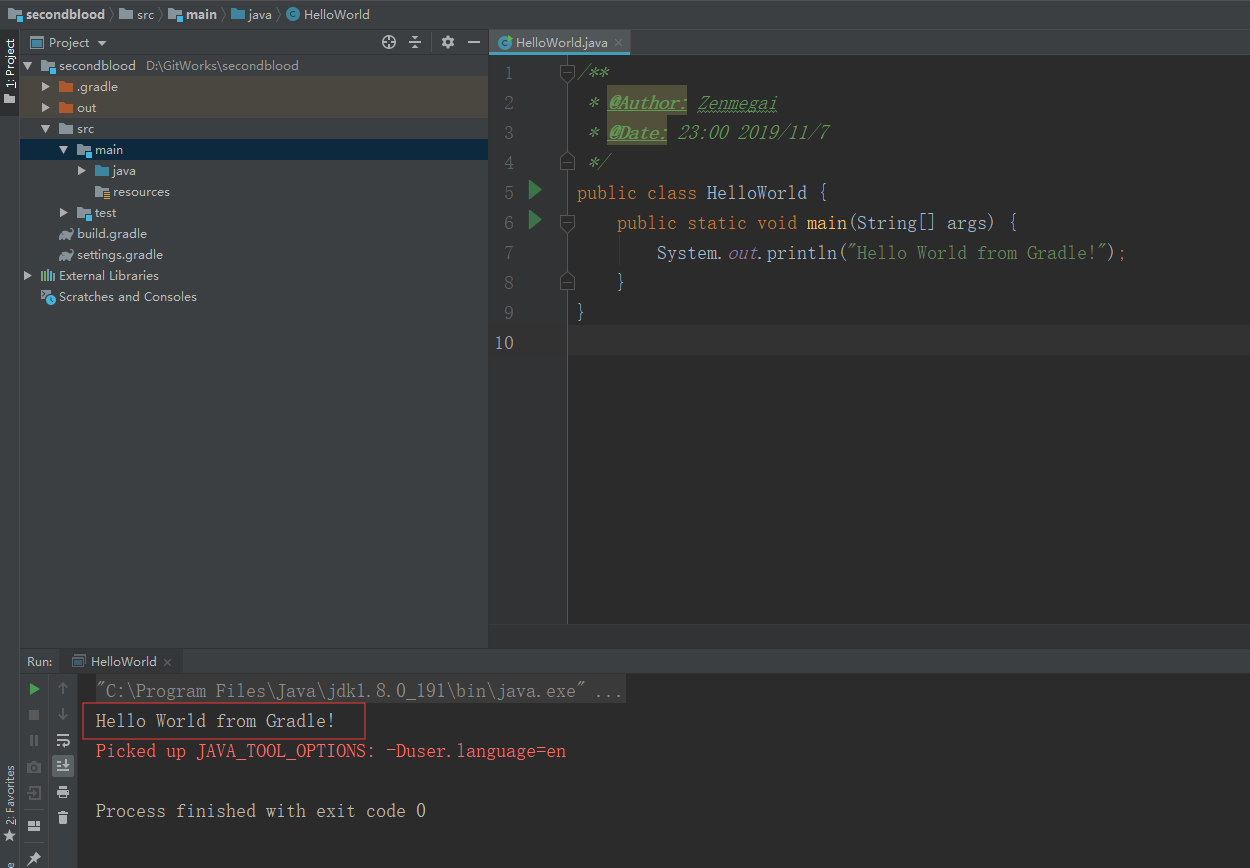Click the Pause Output icon in Run panel
Image resolution: width=1250 pixels, height=868 pixels.
coord(34,740)
